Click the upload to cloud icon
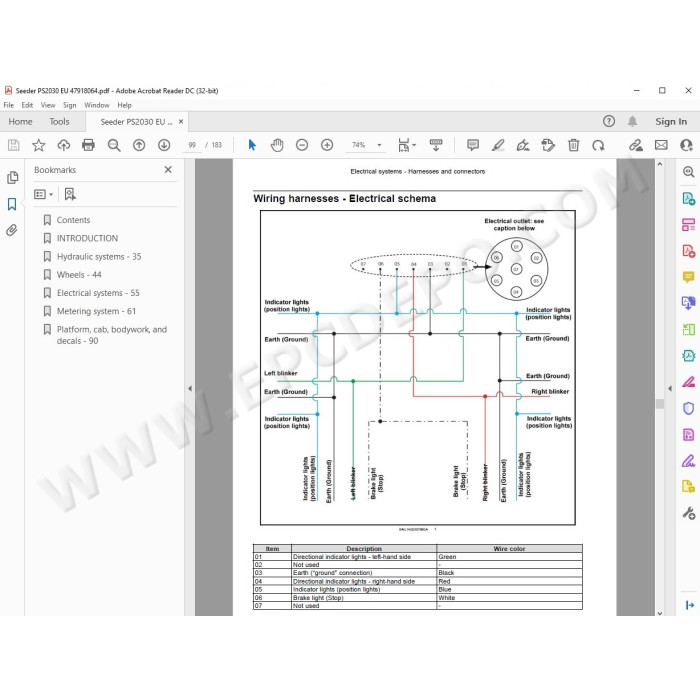The height and width of the screenshot is (700, 700). 64,145
